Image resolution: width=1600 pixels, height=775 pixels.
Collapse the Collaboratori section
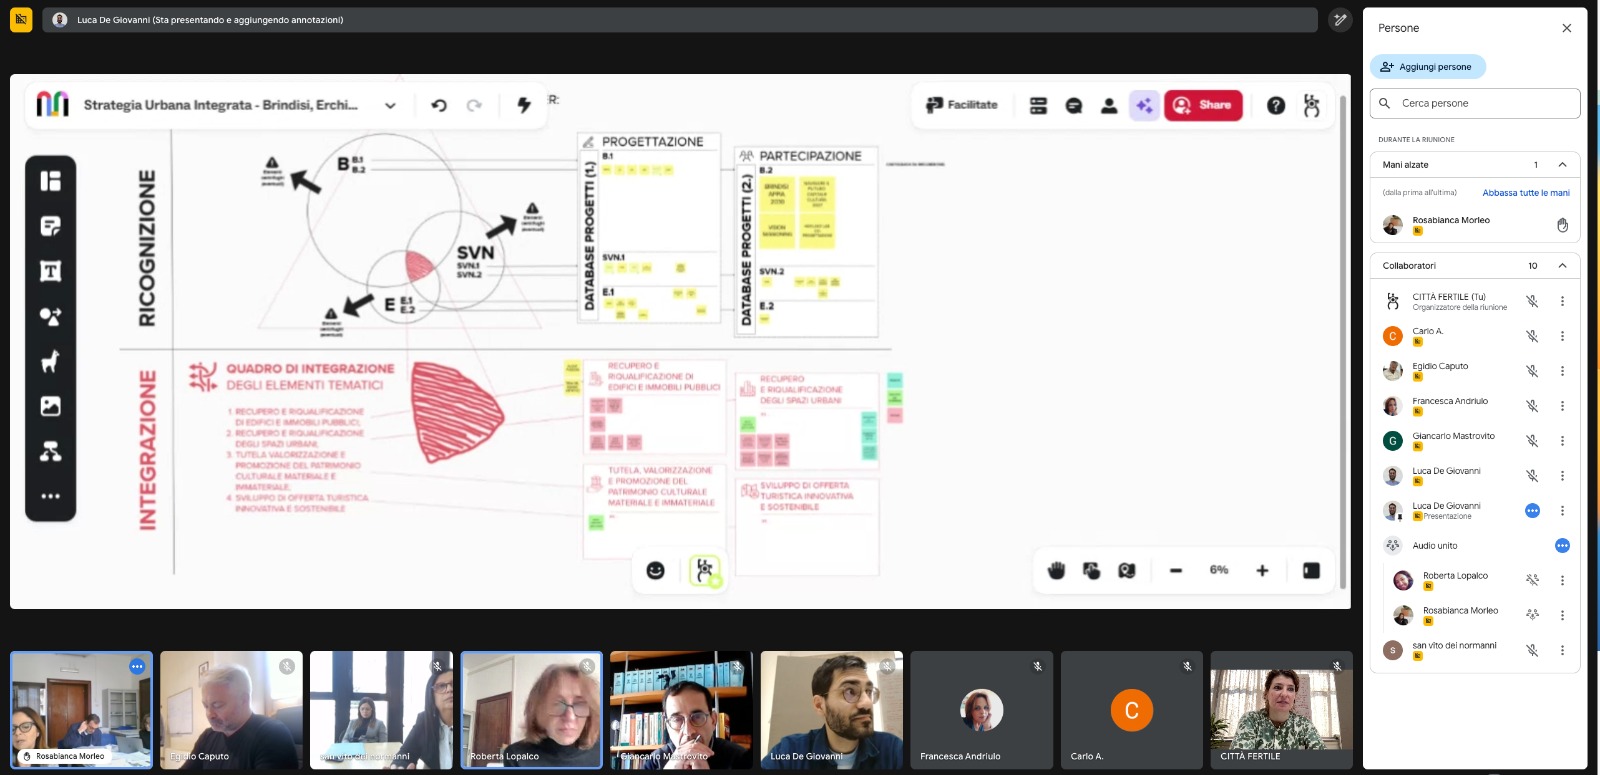coord(1562,266)
